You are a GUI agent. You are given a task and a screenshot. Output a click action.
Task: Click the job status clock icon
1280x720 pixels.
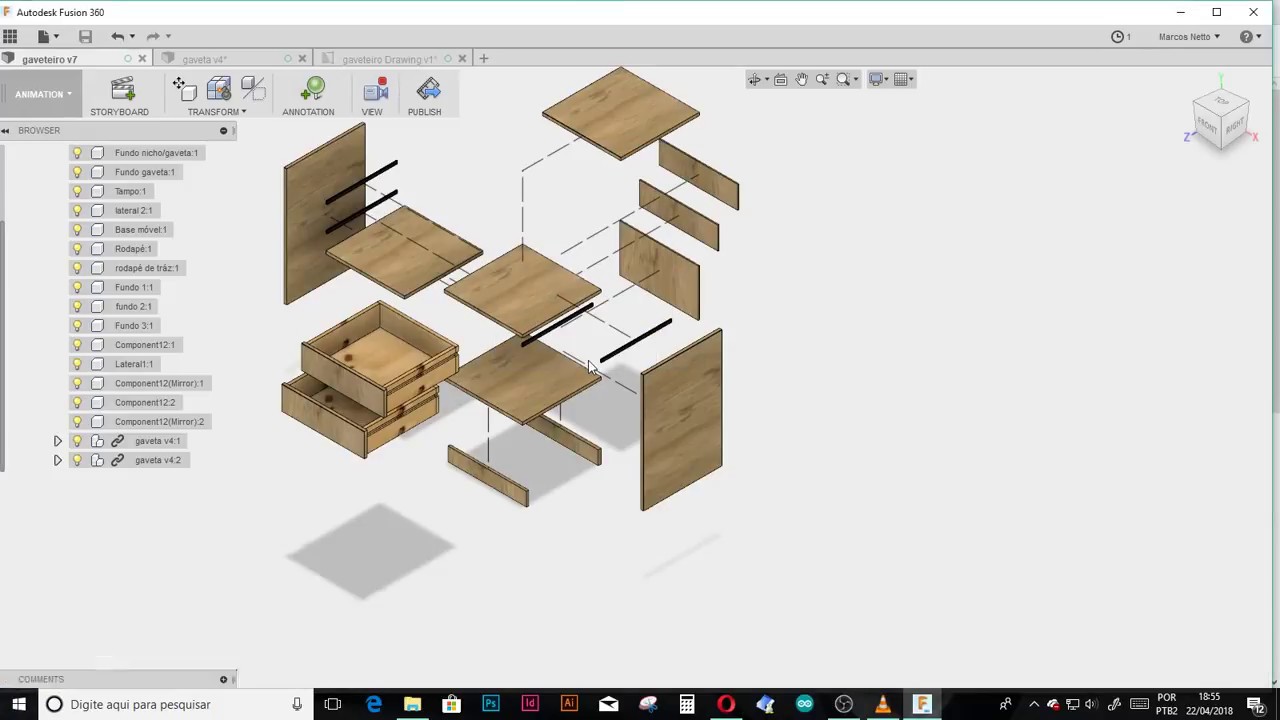1118,37
